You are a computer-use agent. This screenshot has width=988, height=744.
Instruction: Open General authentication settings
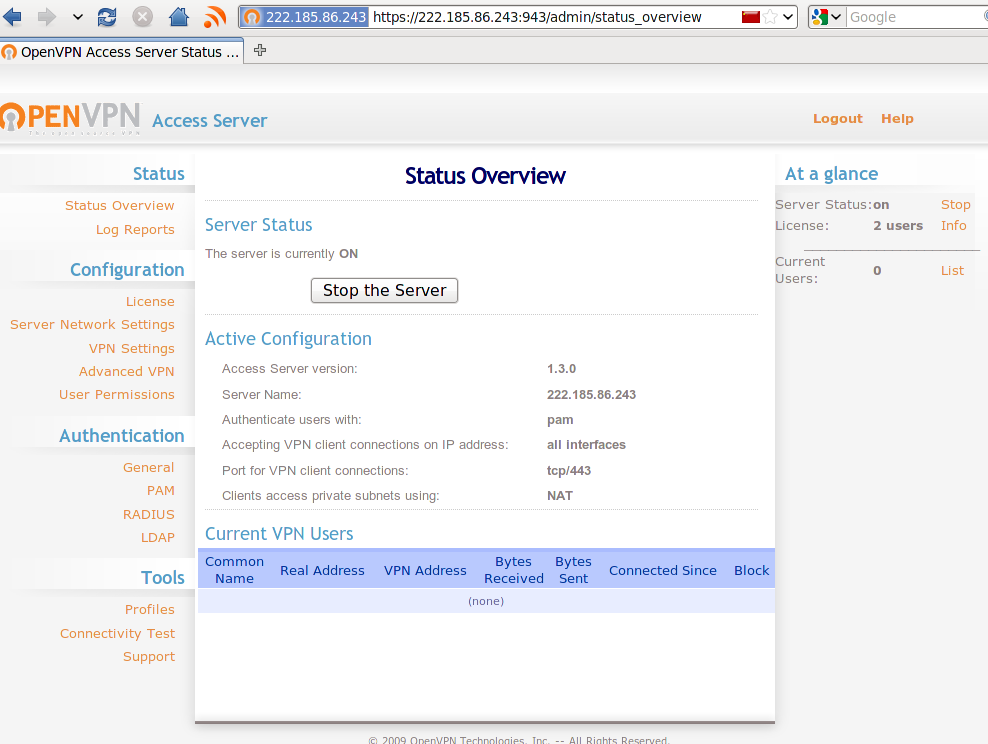(x=149, y=467)
